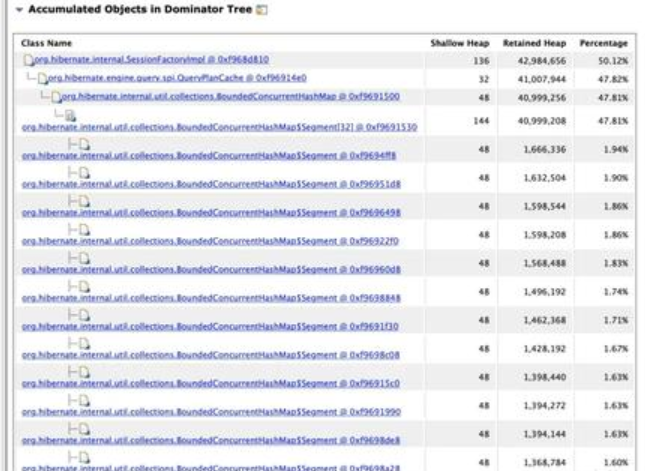The image size is (645, 471).
Task: Click the object icon for the 1,428,192 row
Action: tap(84, 343)
